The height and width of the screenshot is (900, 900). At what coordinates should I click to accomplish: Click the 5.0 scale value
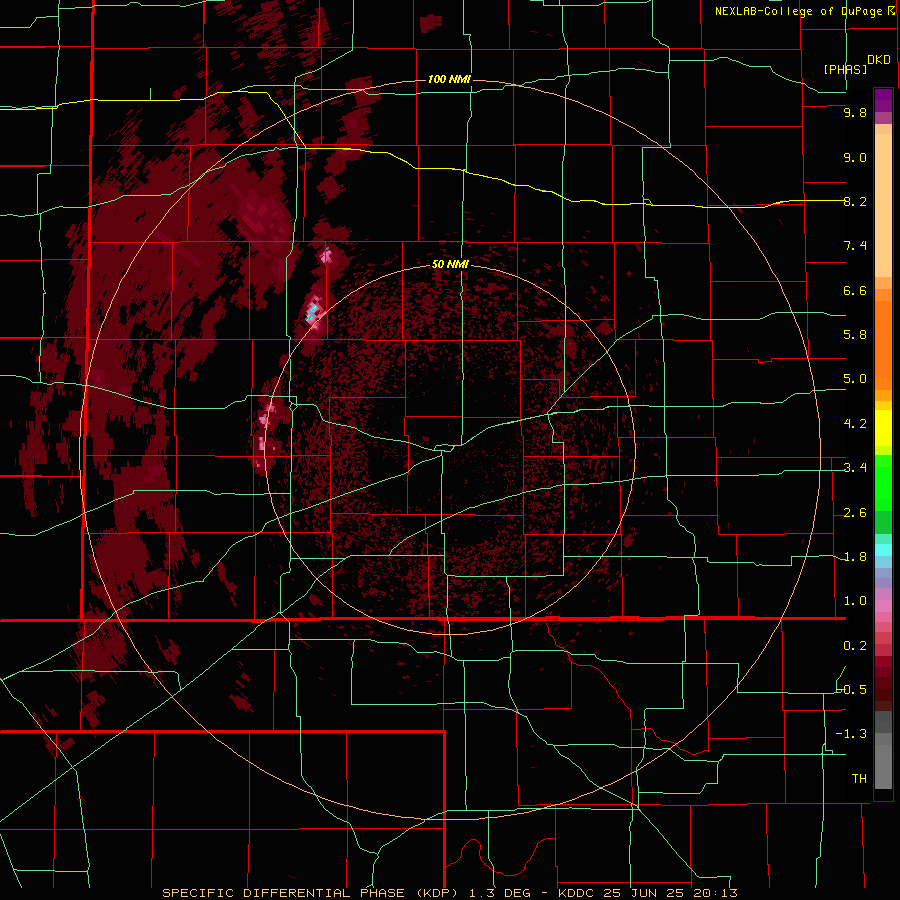[855, 379]
